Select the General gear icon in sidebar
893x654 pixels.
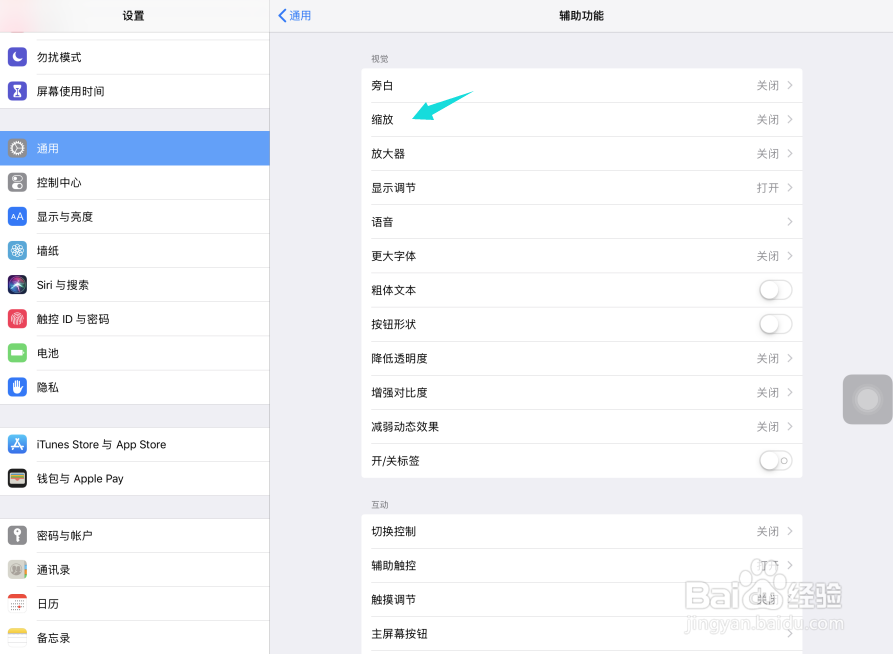point(17,148)
